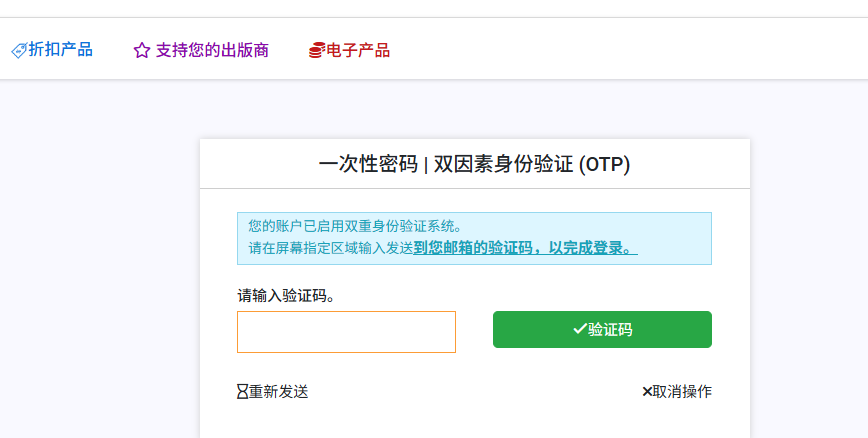Click the red coins stack icon
This screenshot has width=868, height=438.
pos(317,50)
